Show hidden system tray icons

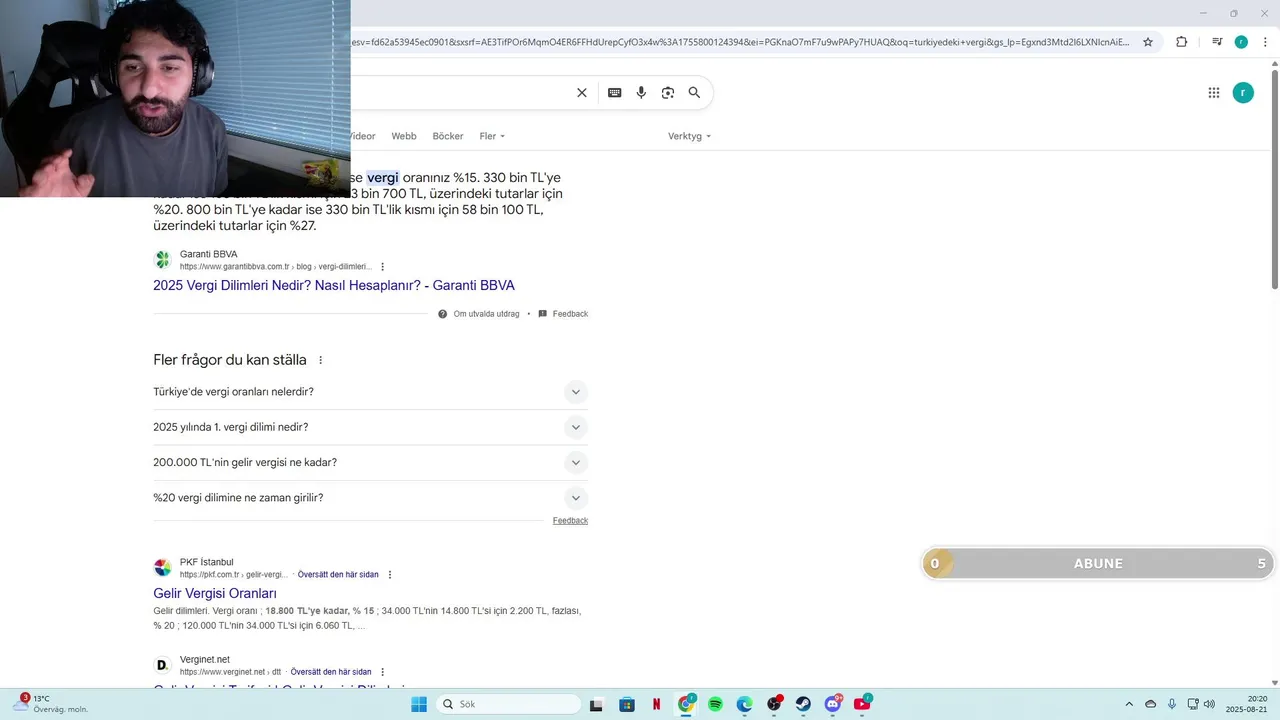1129,704
